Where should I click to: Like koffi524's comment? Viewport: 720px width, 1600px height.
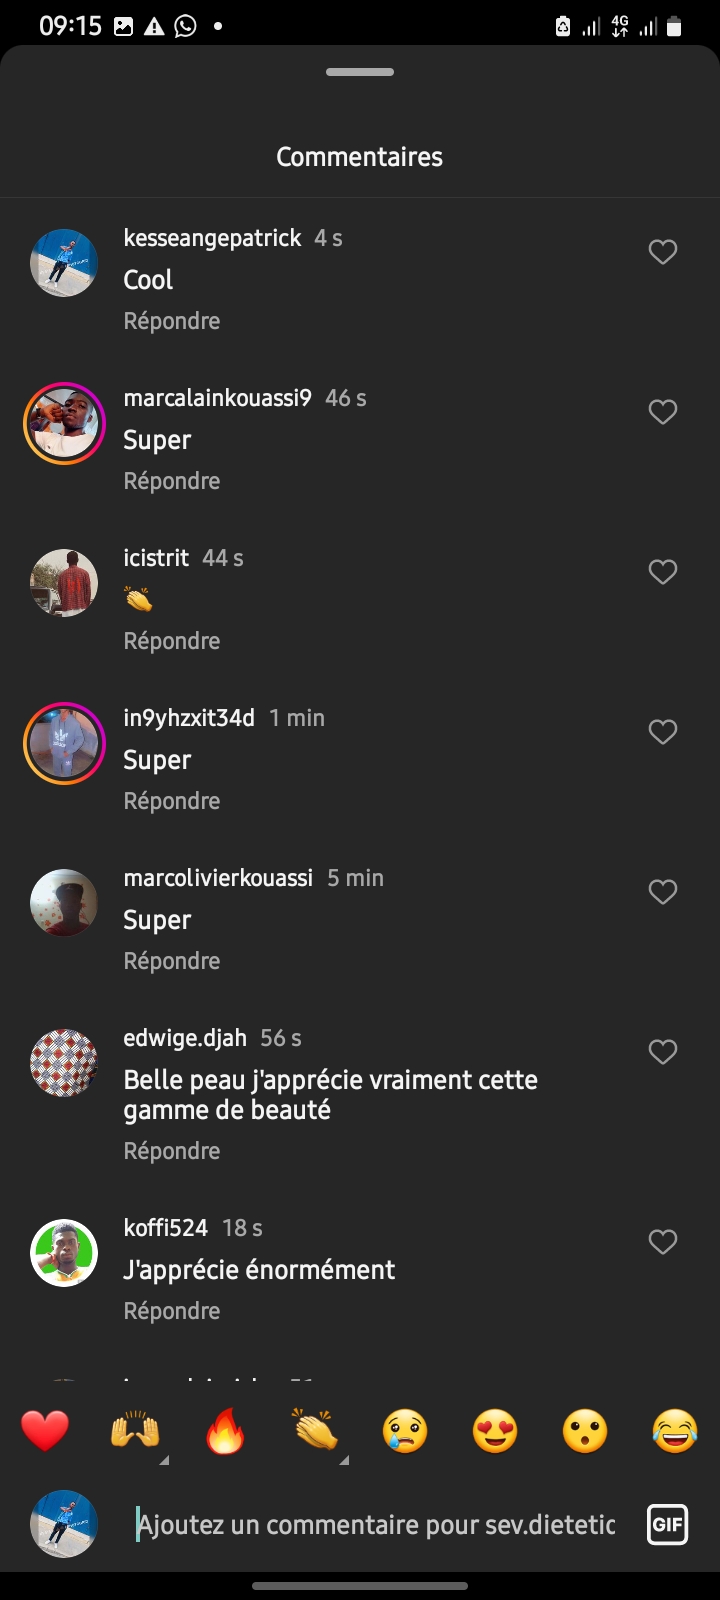click(x=663, y=1242)
